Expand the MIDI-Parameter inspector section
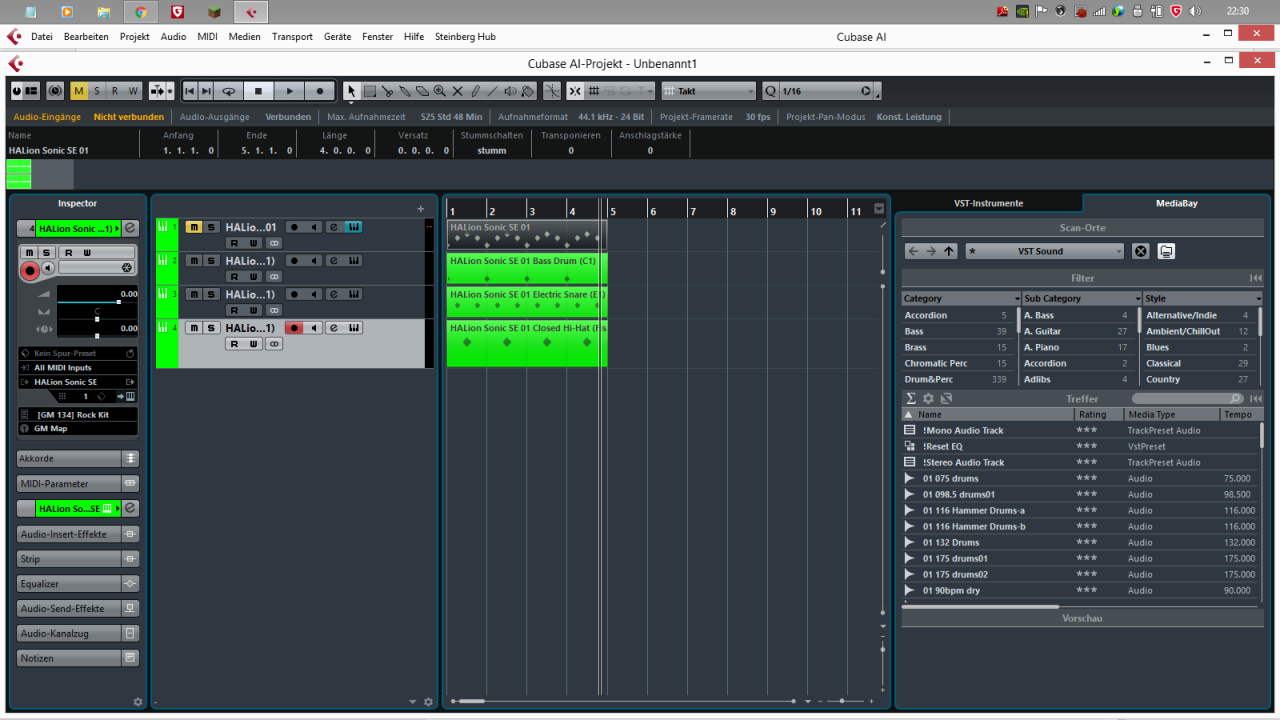 tap(78, 484)
